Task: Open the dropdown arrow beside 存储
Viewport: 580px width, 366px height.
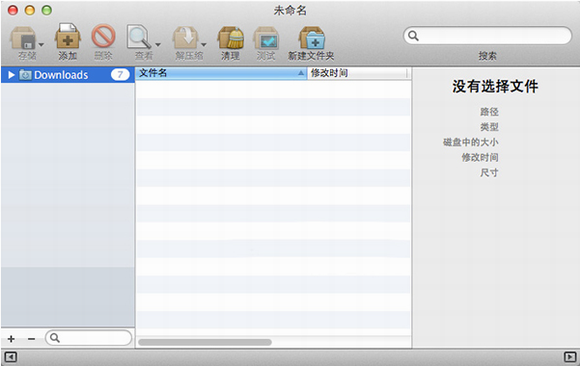Action: (x=41, y=44)
